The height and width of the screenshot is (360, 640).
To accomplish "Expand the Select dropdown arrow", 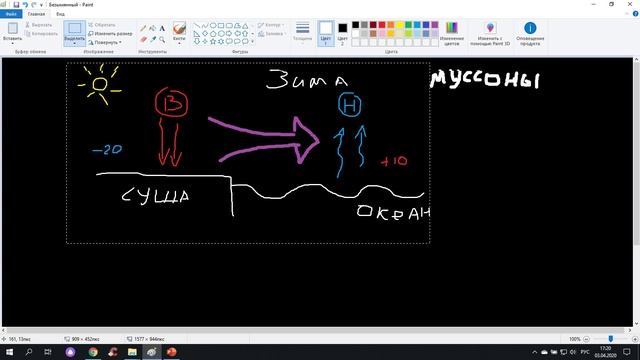I will coord(74,43).
